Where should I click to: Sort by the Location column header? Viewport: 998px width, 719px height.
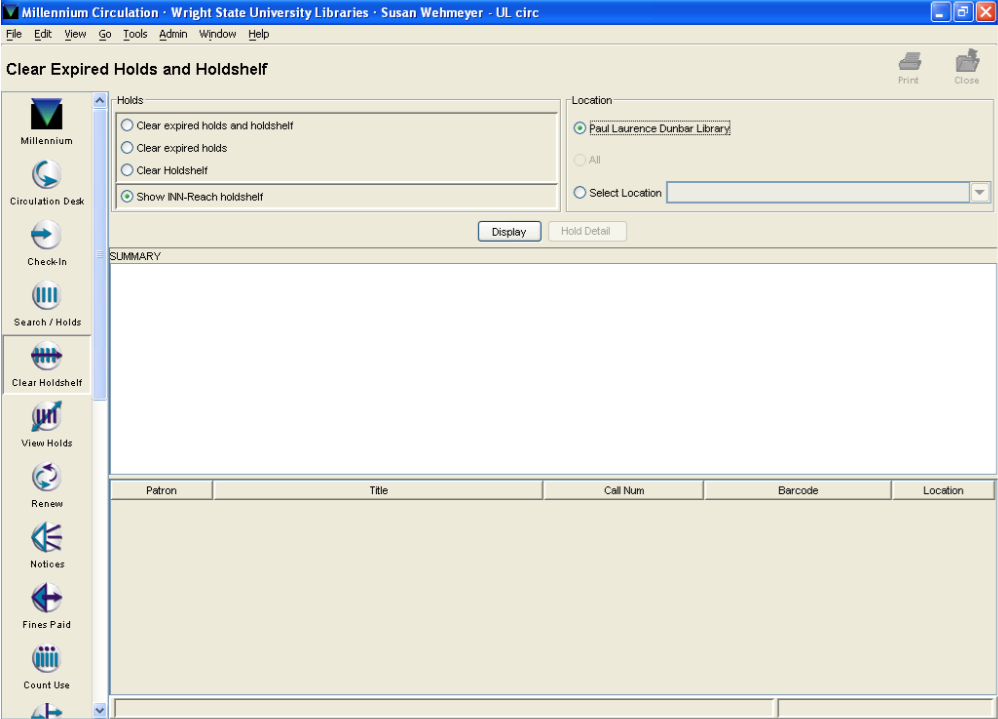(943, 490)
